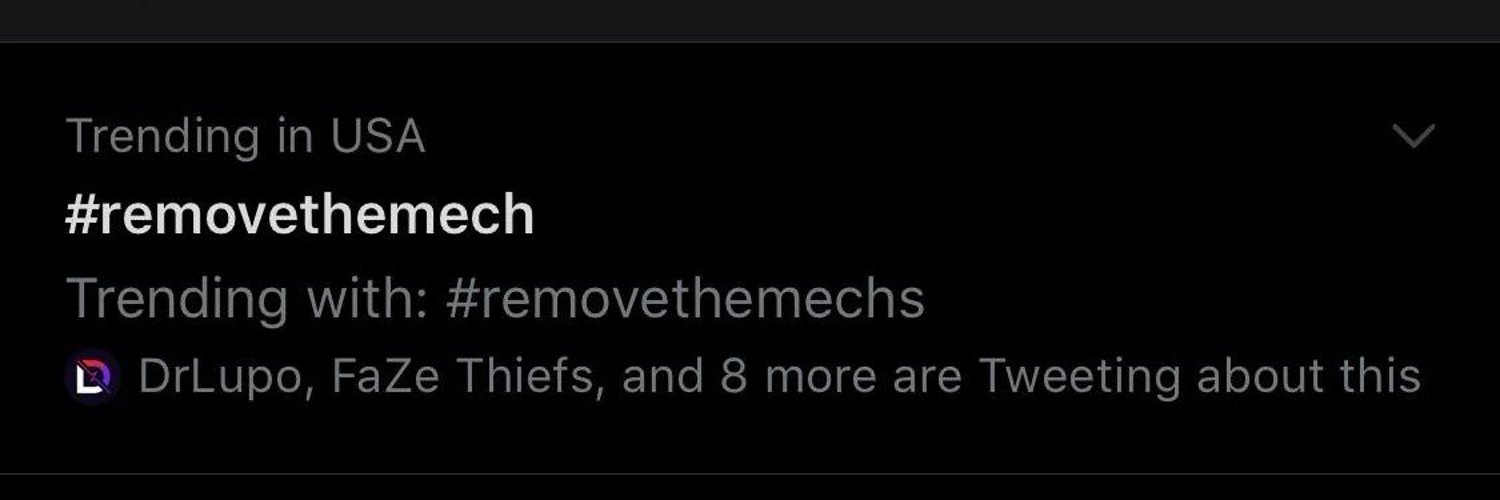1500x500 pixels.
Task: Click the purple D logo avatar
Action: (x=92, y=378)
